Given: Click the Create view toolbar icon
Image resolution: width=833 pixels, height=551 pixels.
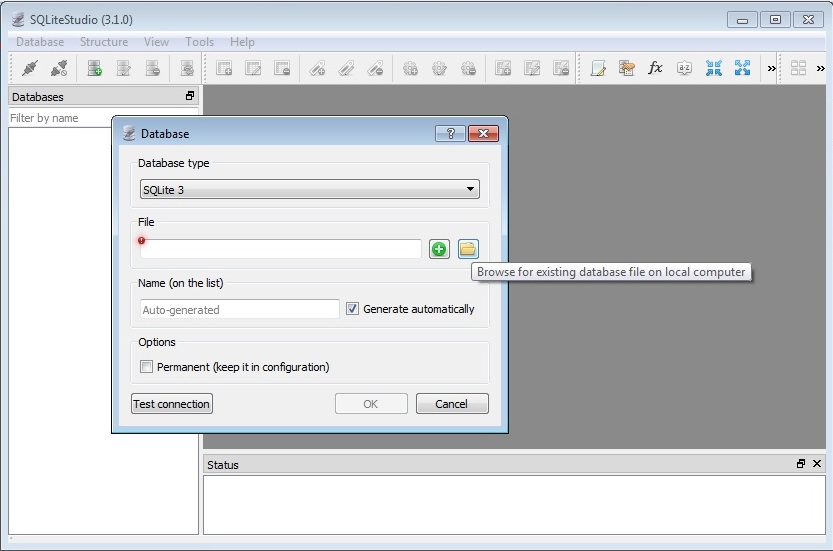Looking at the screenshot, I should click(x=503, y=68).
